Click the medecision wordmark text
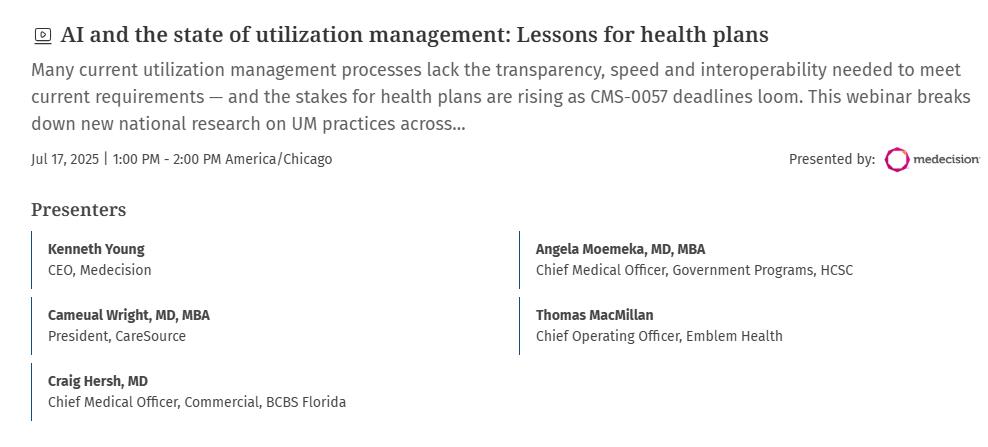This screenshot has width=988, height=447. [x=946, y=160]
